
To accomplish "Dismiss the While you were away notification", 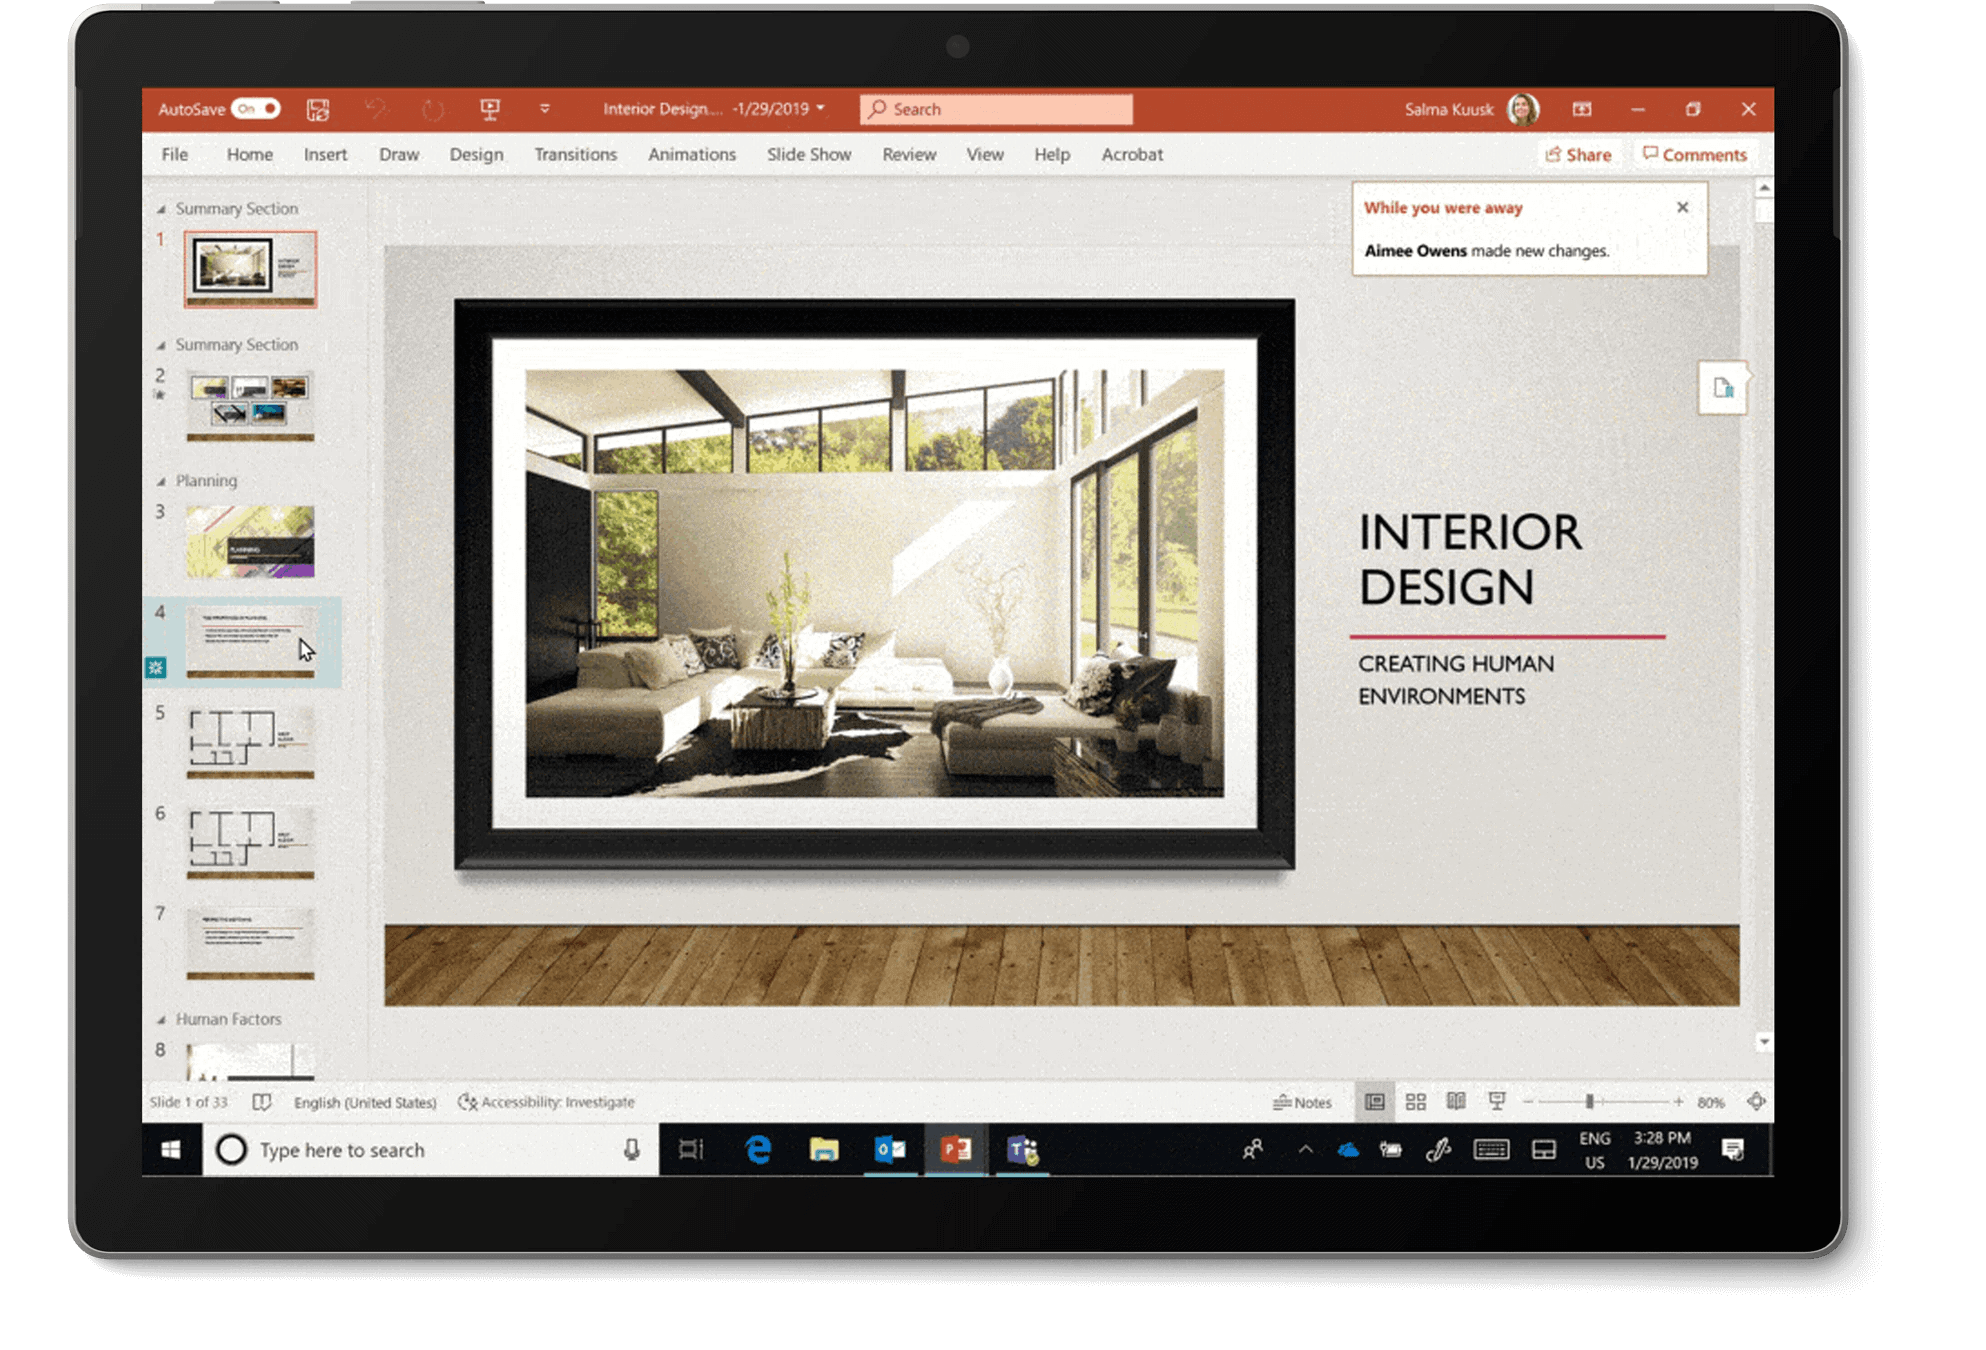I will (x=1682, y=208).
